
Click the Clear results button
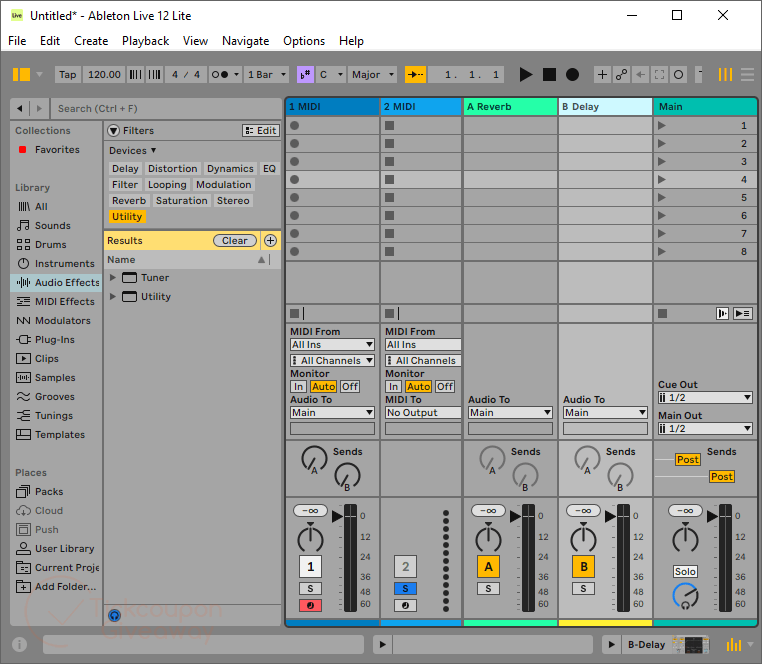coord(235,241)
